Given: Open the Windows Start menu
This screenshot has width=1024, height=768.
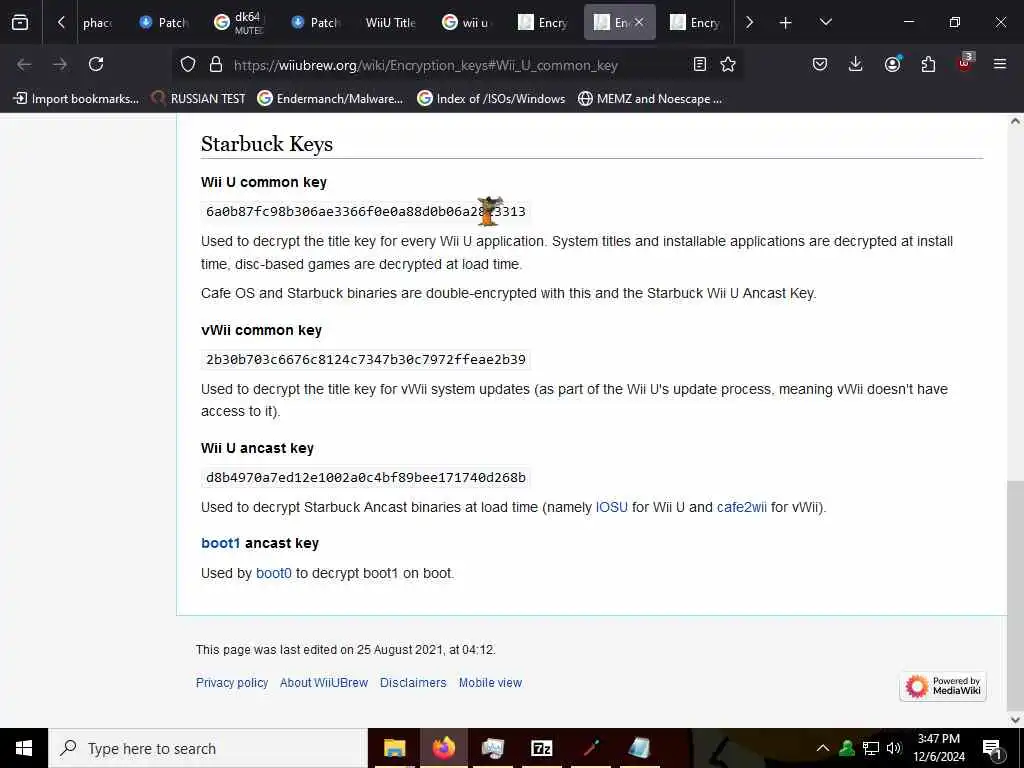Looking at the screenshot, I should point(24,748).
